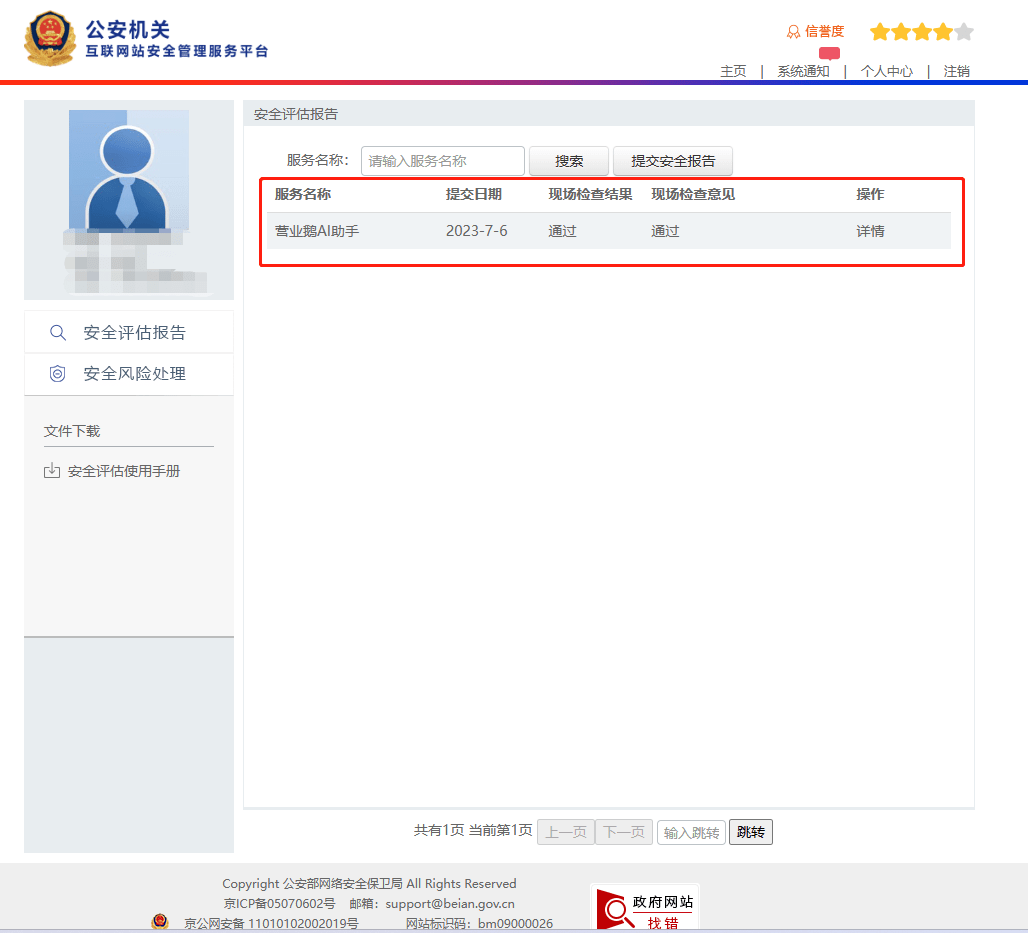Switch to the 主页 menu item

(733, 71)
